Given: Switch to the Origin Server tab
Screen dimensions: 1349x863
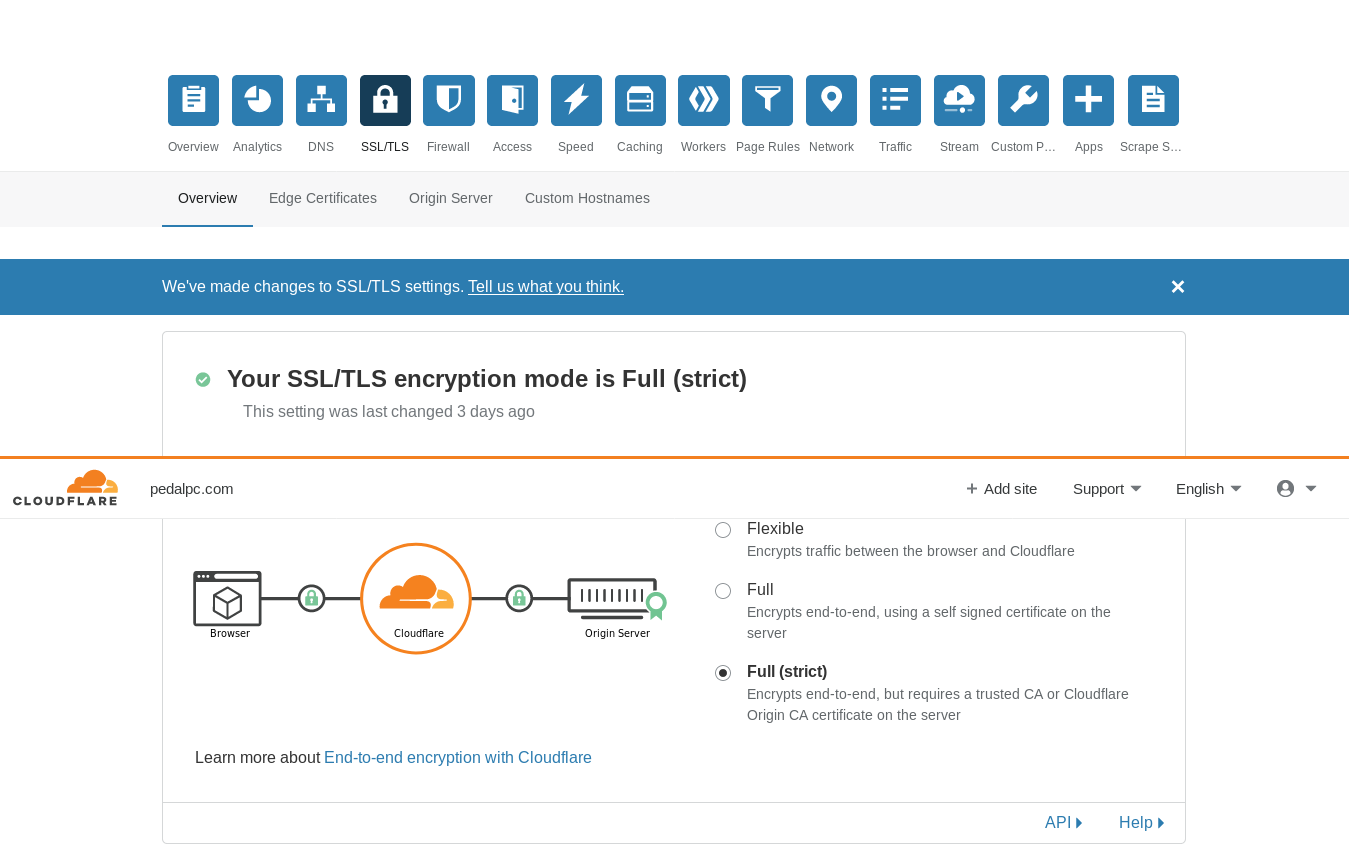Looking at the screenshot, I should [451, 198].
